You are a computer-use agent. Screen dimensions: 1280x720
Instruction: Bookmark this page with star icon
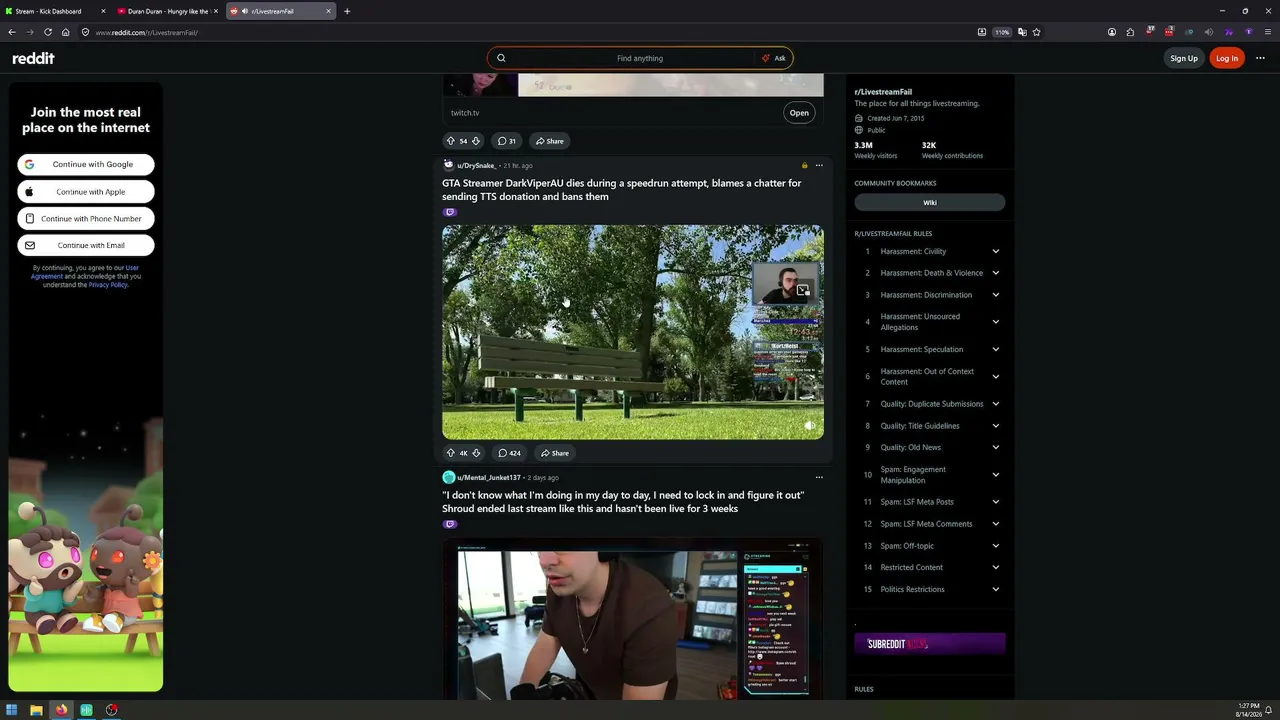1037,32
